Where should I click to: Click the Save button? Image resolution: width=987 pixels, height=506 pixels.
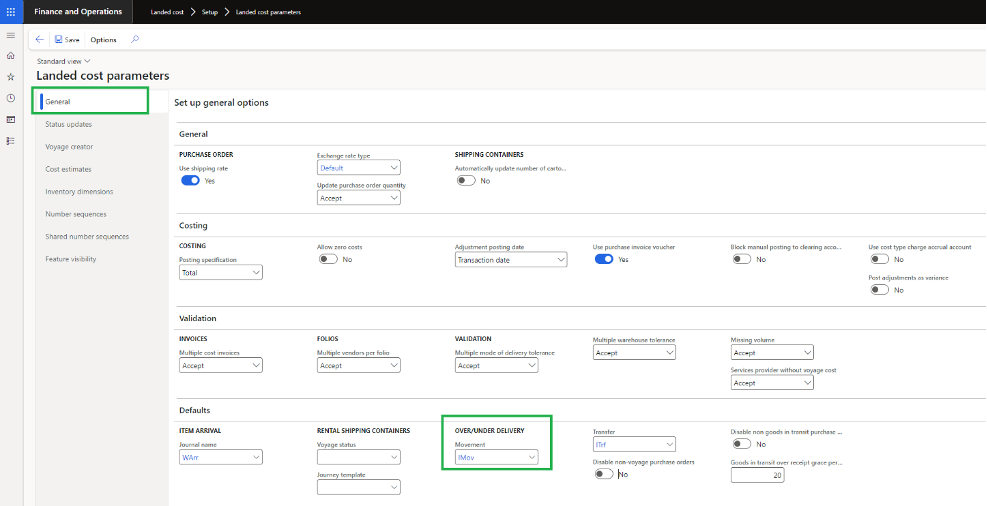[x=67, y=40]
